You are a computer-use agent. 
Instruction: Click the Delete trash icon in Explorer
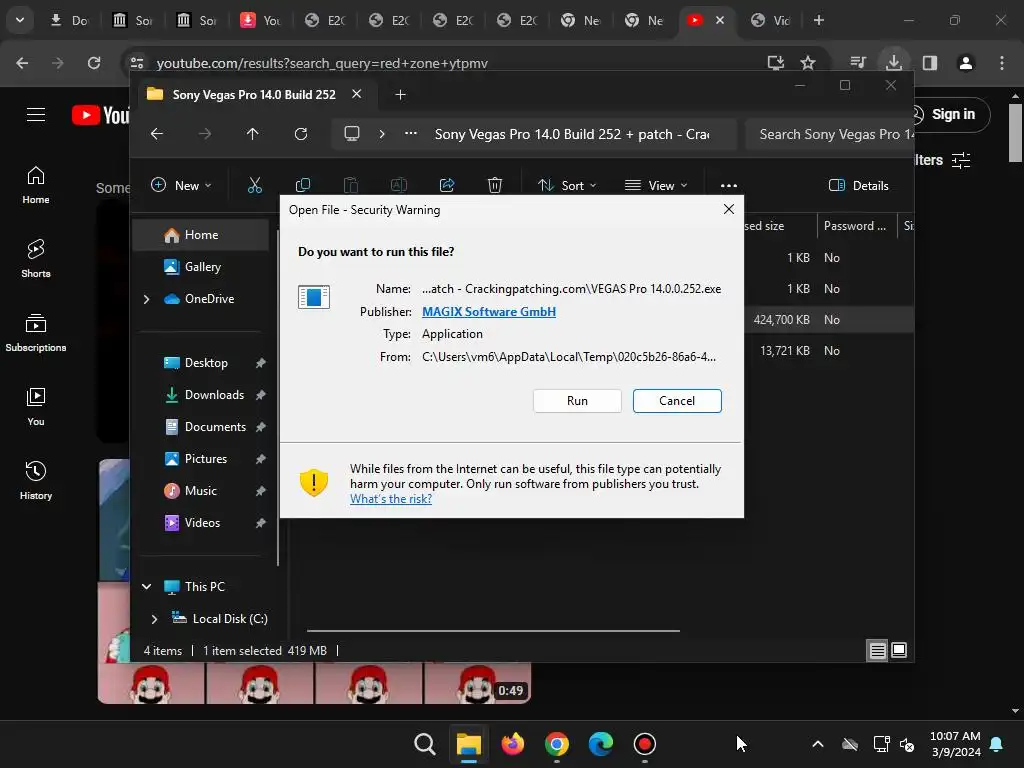495,185
